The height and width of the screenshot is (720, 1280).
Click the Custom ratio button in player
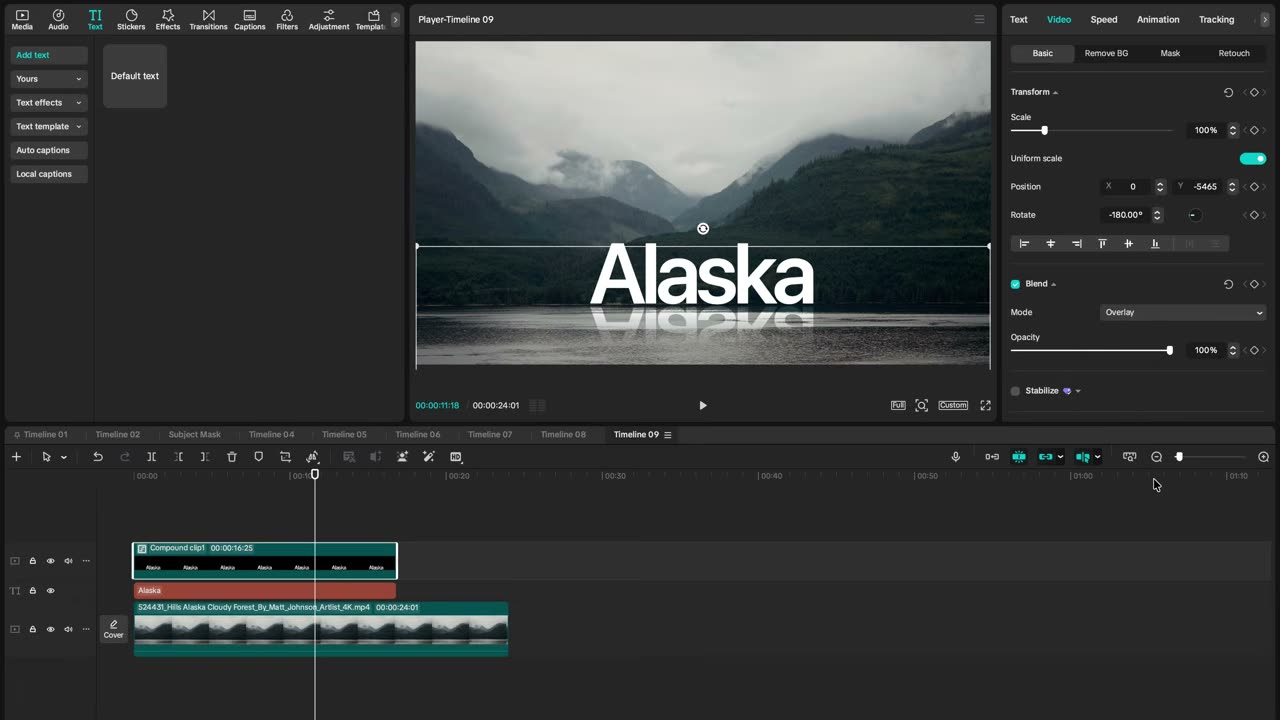coord(953,405)
